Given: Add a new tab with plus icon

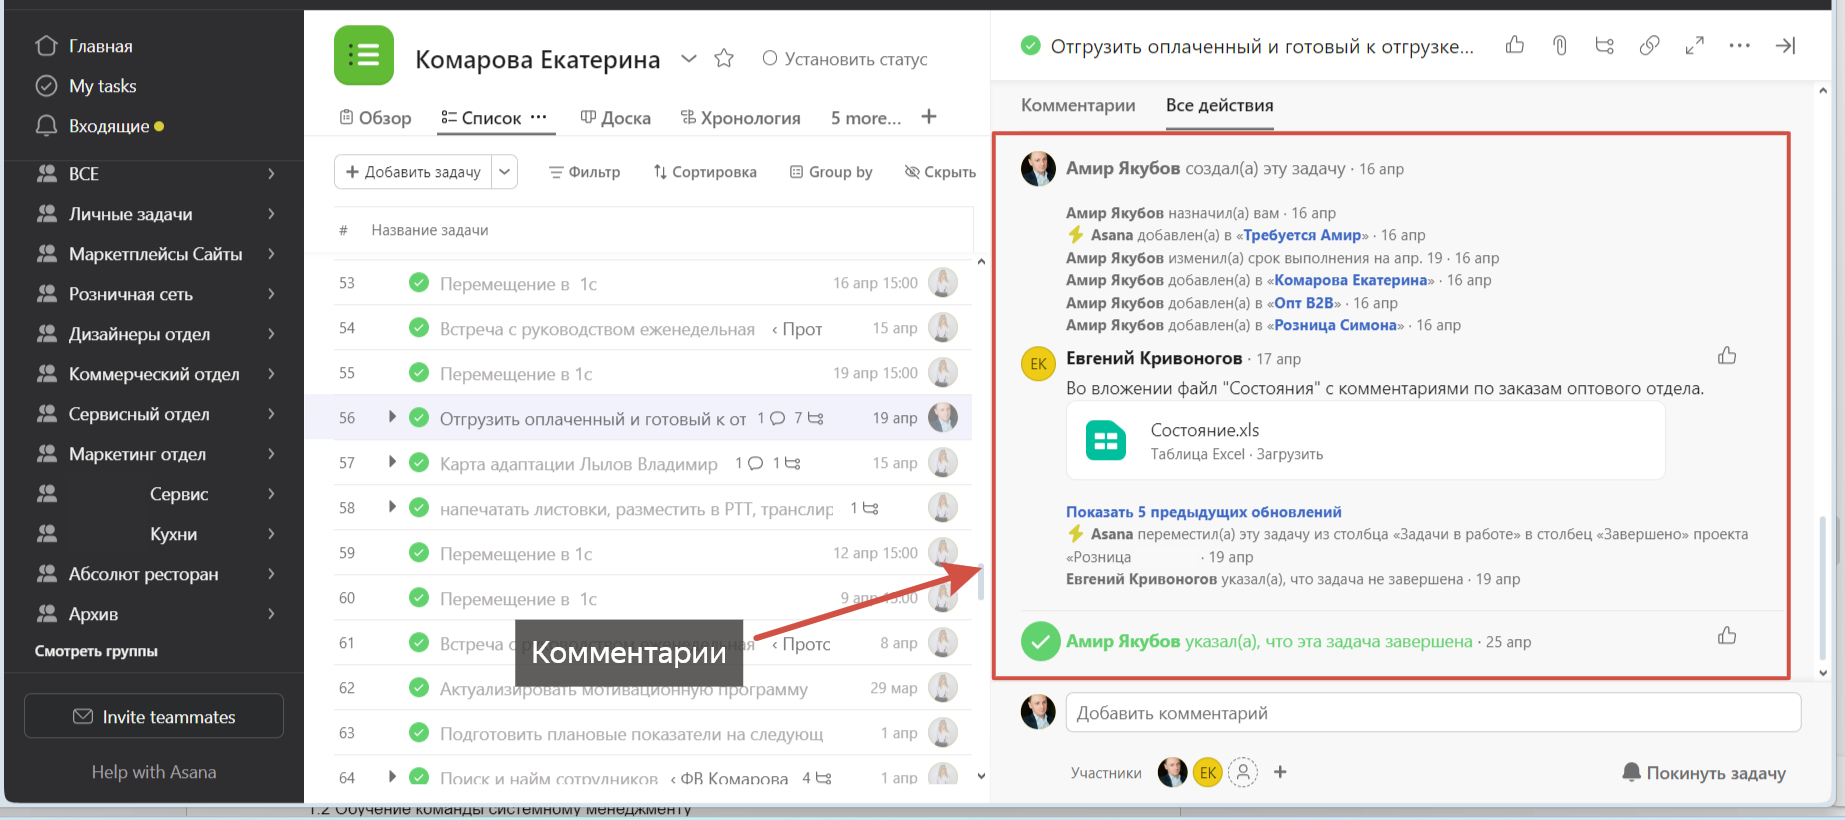Looking at the screenshot, I should [929, 117].
